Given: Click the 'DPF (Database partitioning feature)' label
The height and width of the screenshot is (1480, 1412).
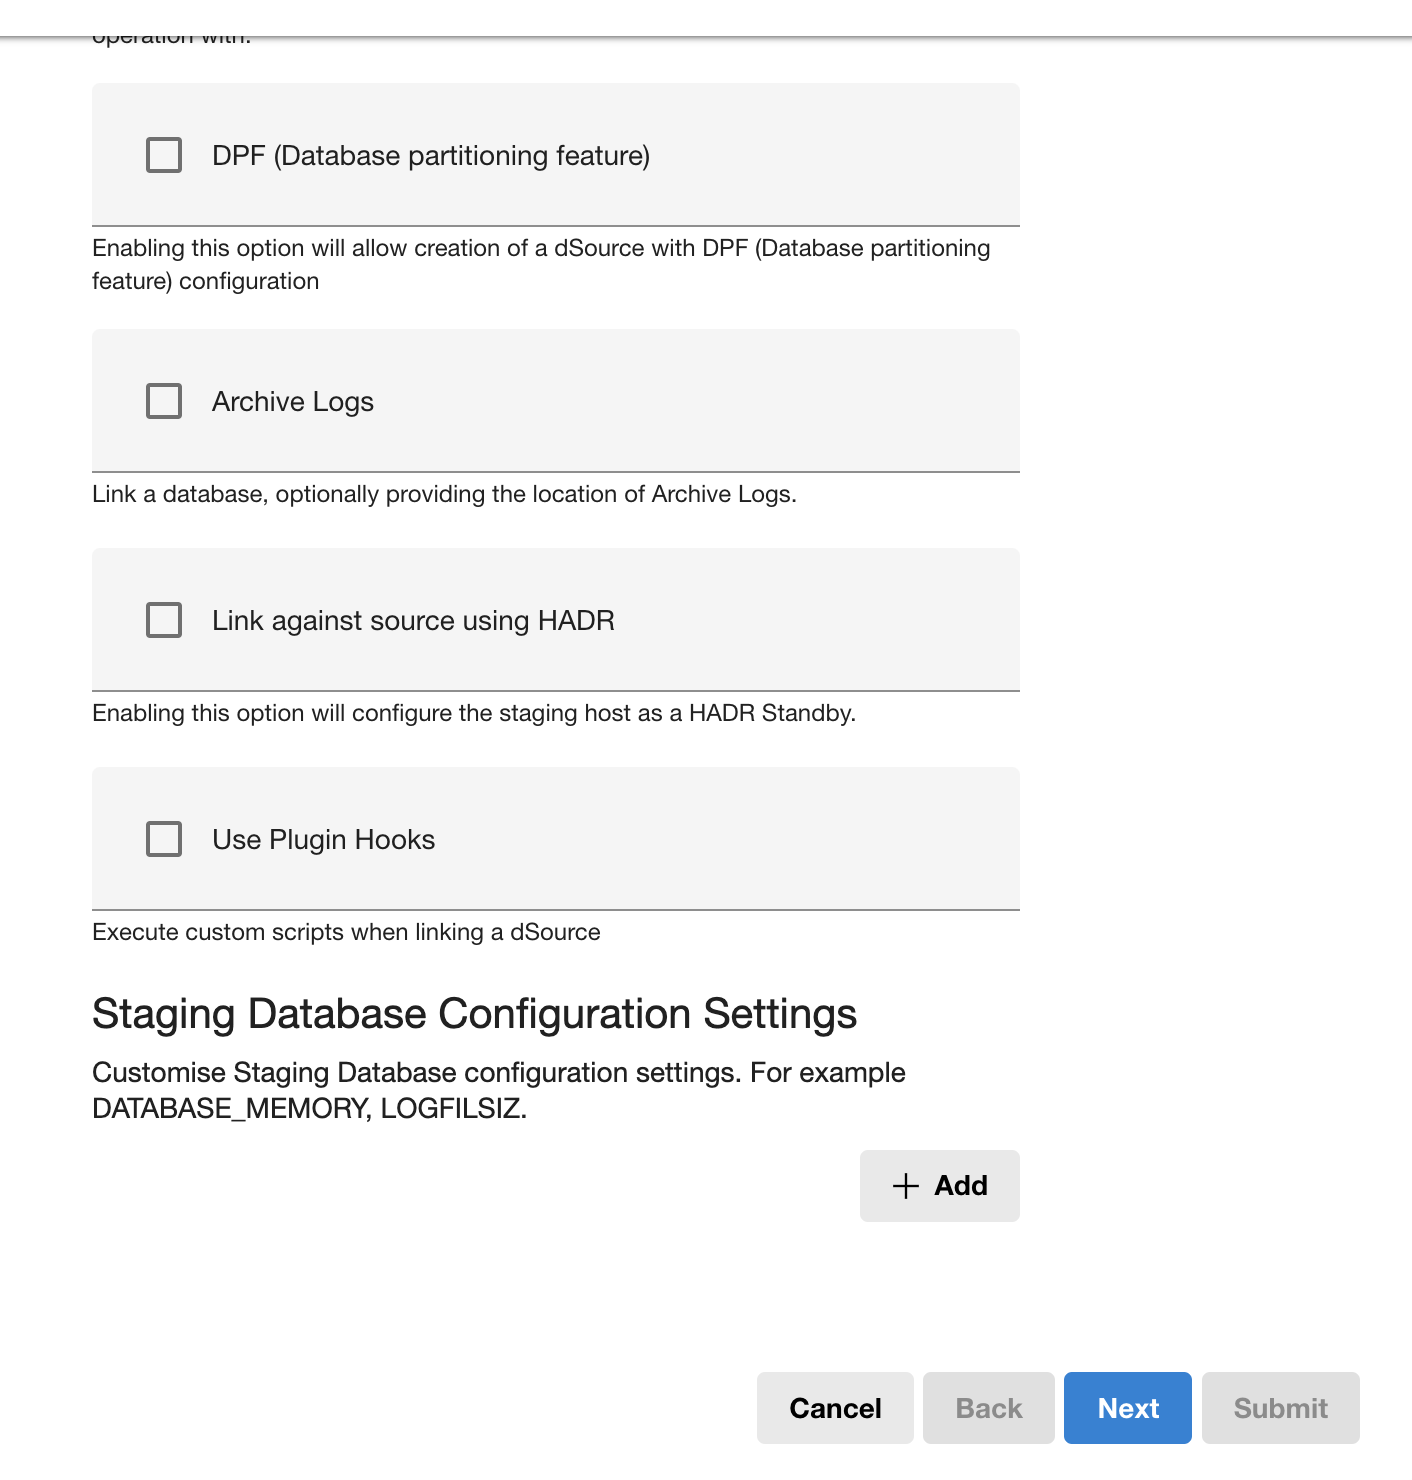Looking at the screenshot, I should [431, 156].
